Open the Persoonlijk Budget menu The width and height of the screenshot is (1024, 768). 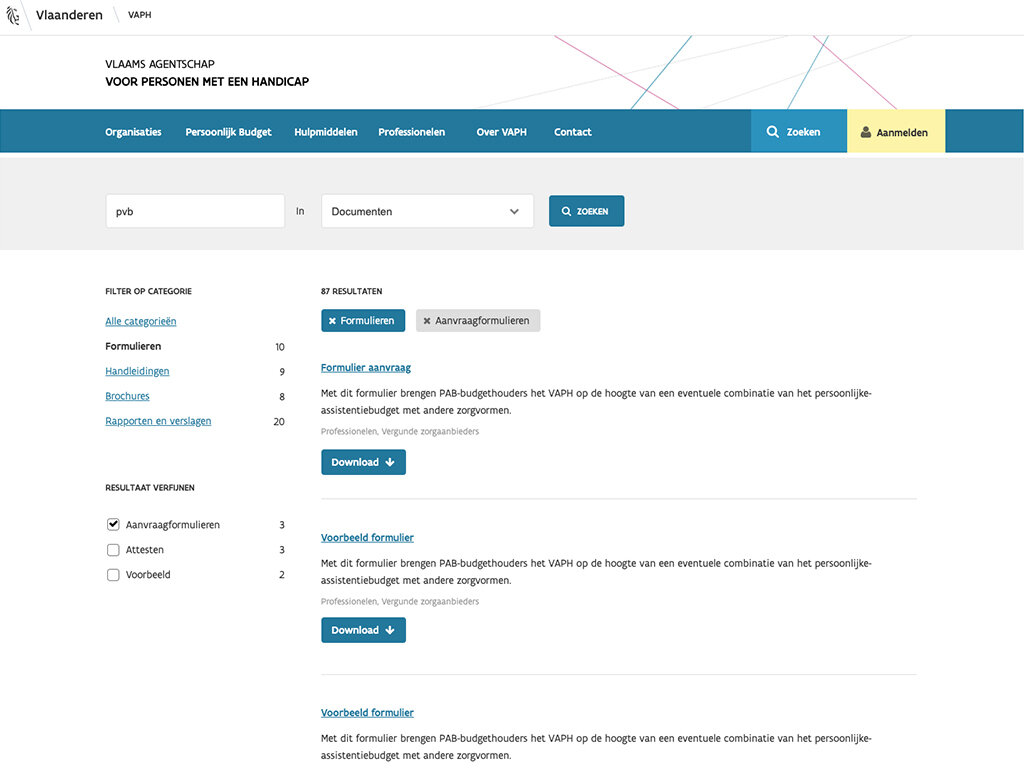[228, 132]
